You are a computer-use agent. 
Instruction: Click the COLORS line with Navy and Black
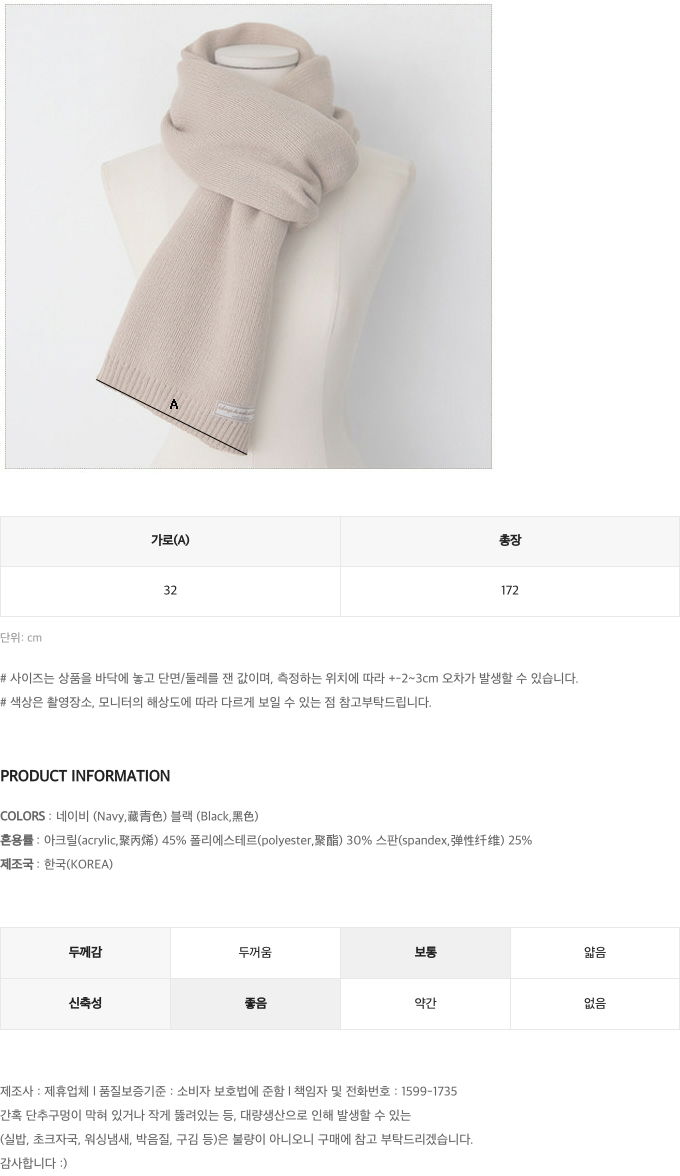[x=129, y=816]
